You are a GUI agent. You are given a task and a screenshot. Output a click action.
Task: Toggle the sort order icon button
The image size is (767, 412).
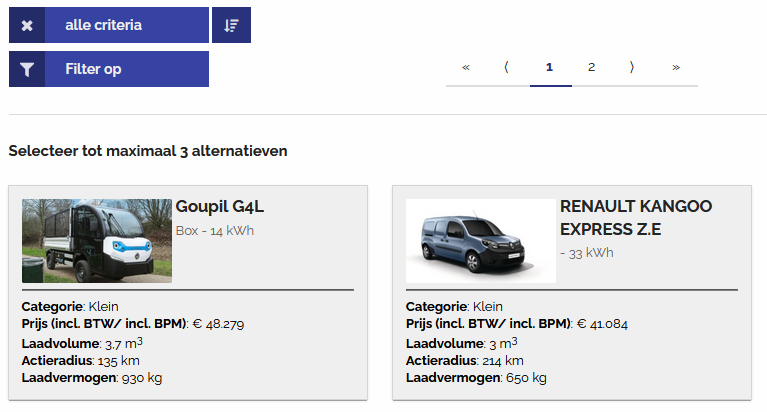point(231,25)
